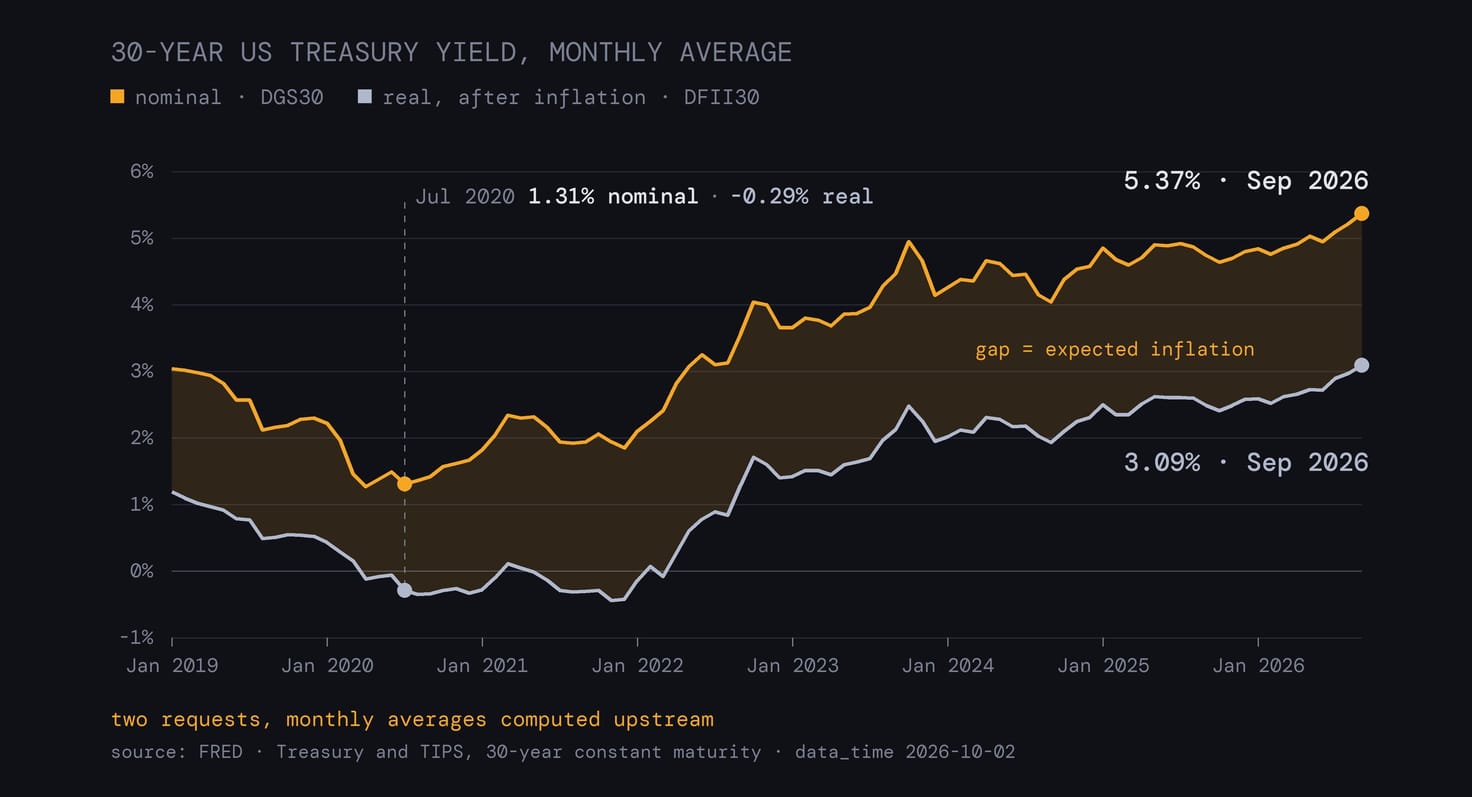Click the 'gap = expected inflation' annotation
The image size is (1472, 797).
[x=1115, y=349]
